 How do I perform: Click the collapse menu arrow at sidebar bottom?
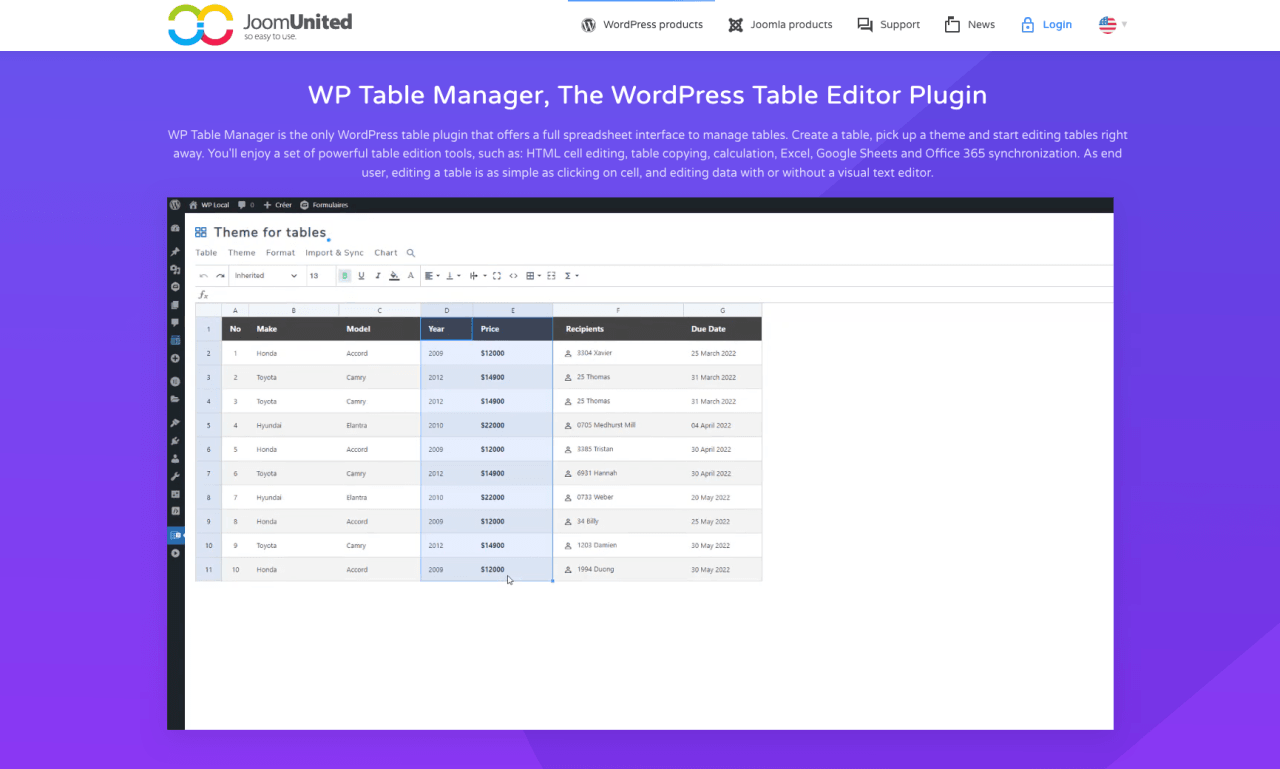click(175, 553)
